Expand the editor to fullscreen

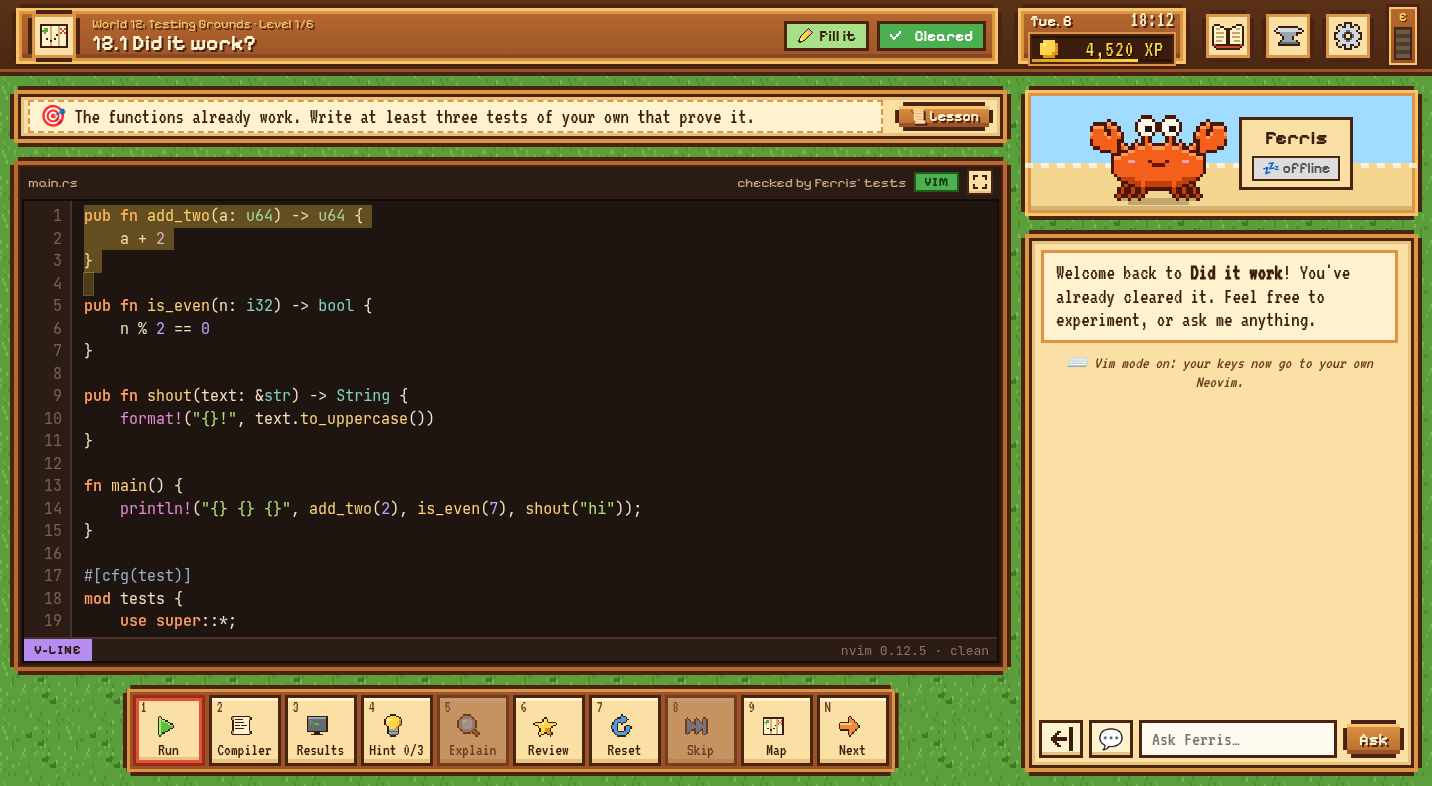tap(980, 182)
